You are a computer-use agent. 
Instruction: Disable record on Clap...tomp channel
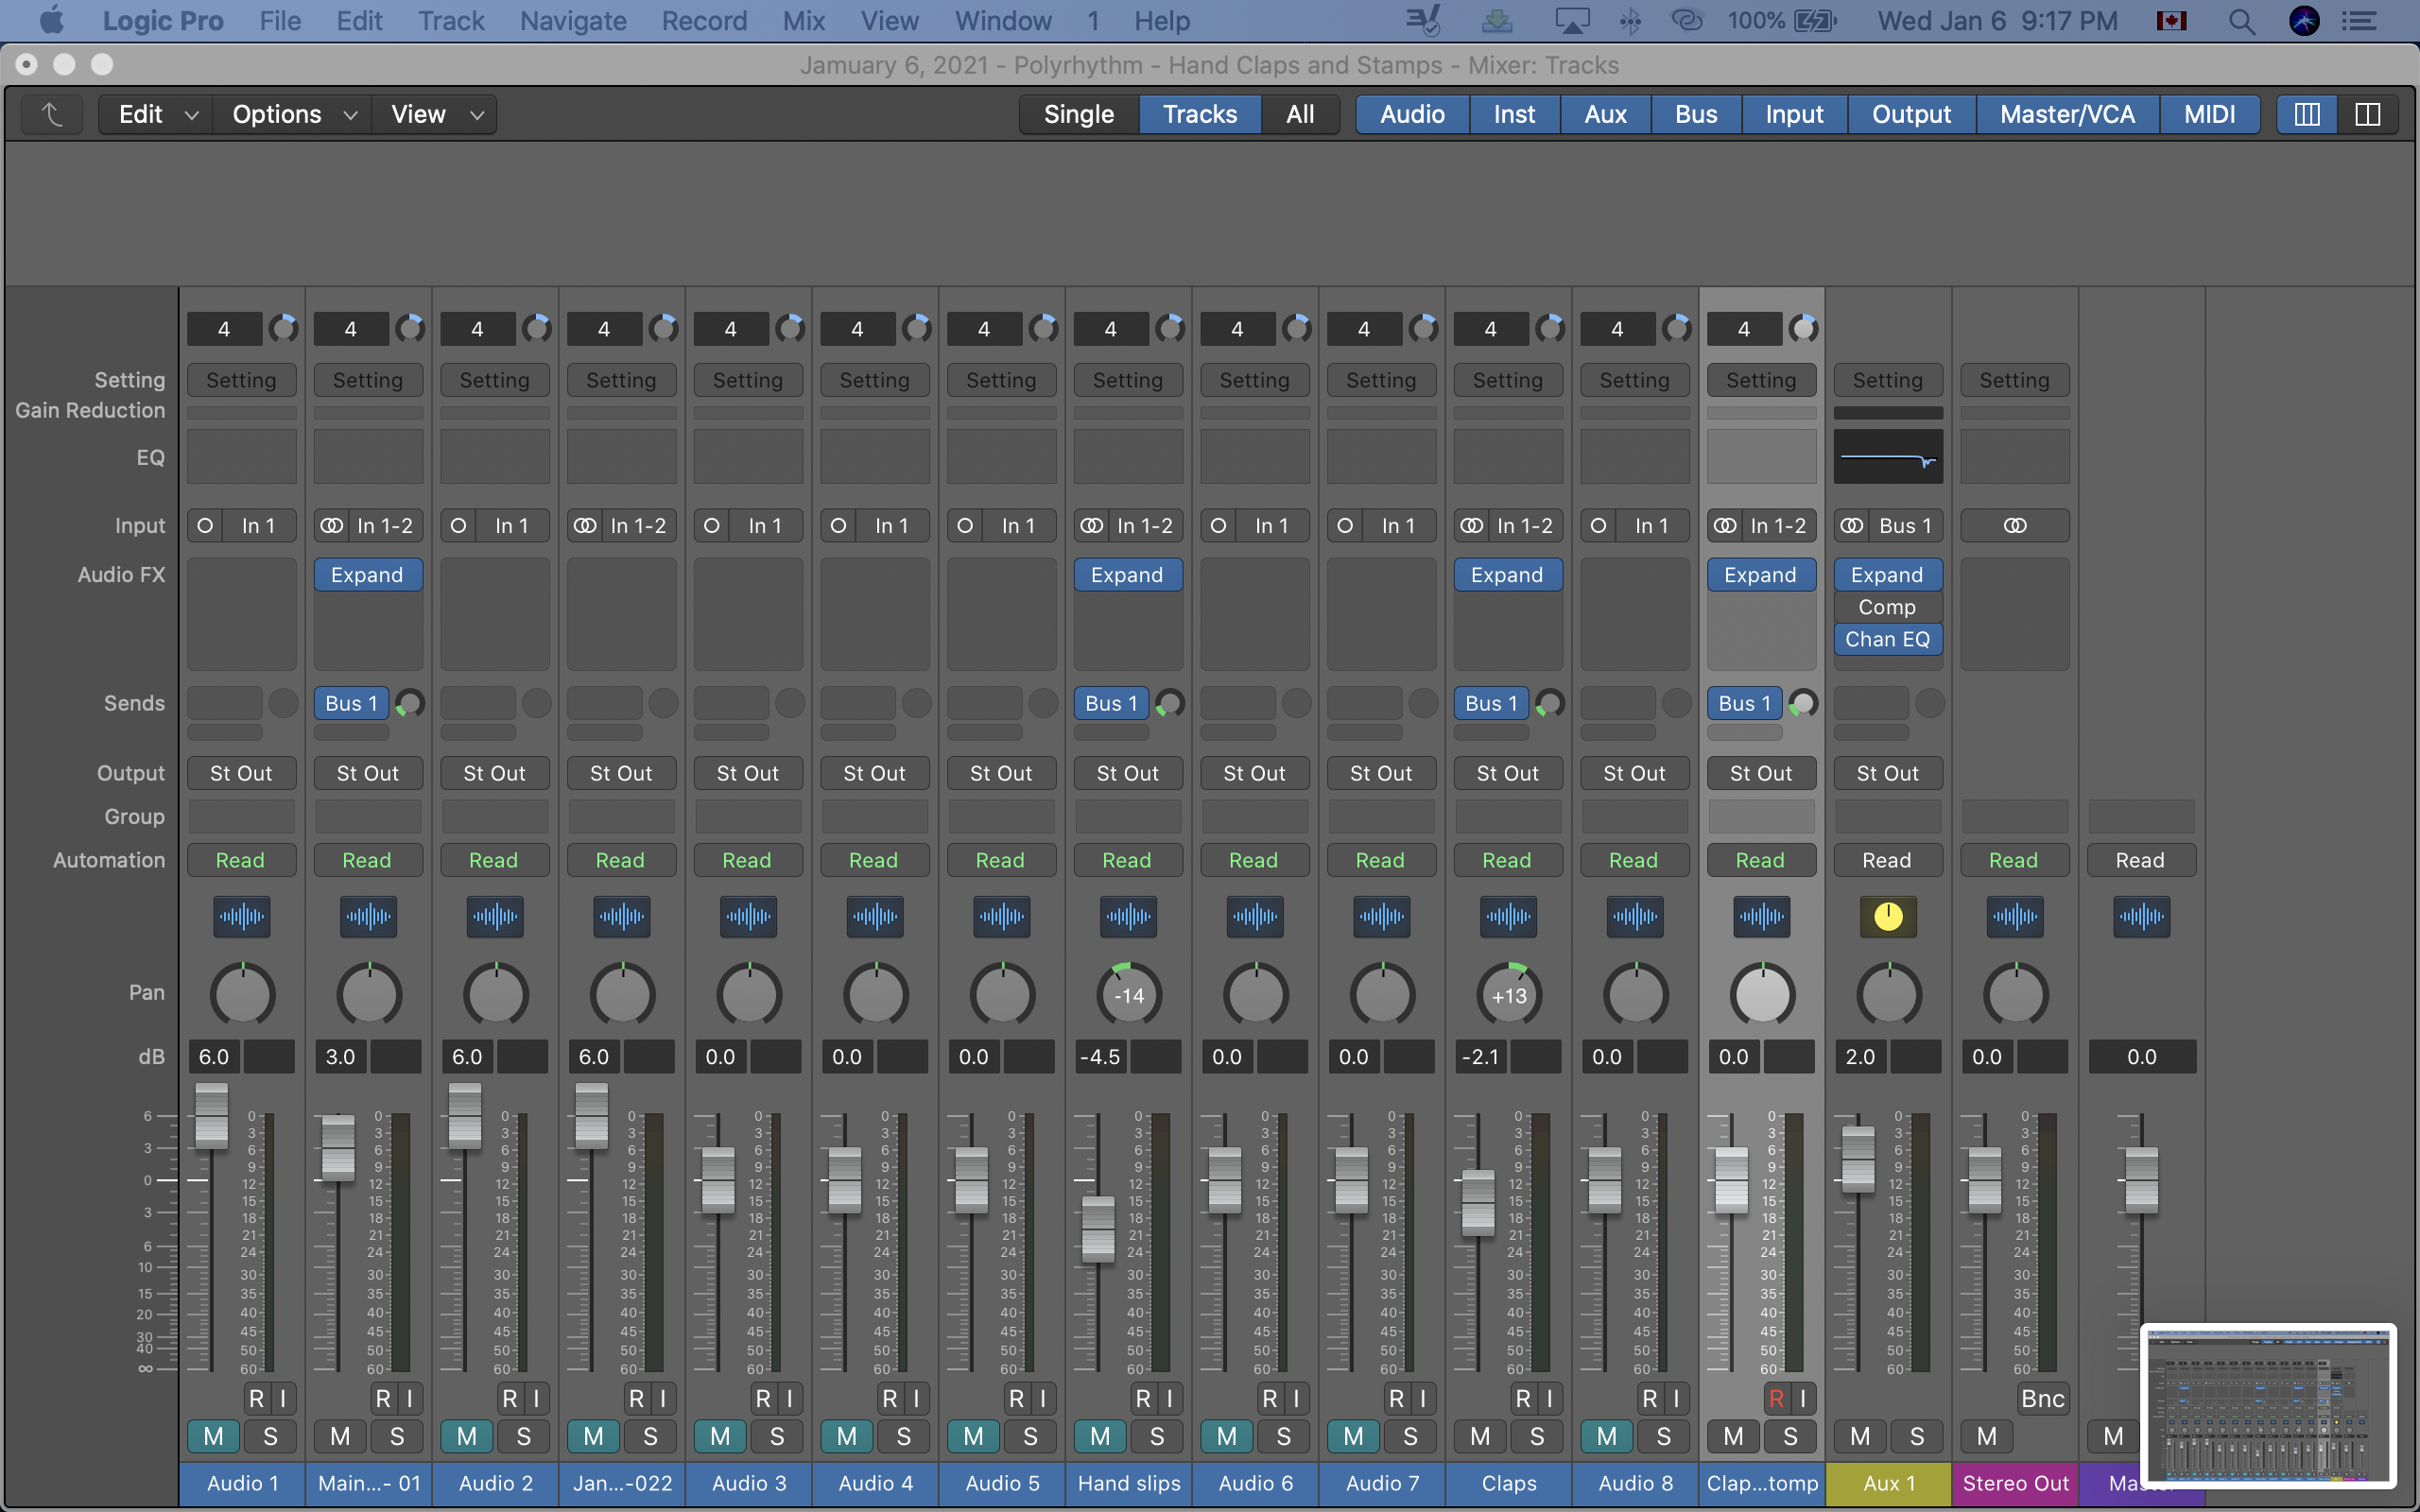(x=1776, y=1398)
